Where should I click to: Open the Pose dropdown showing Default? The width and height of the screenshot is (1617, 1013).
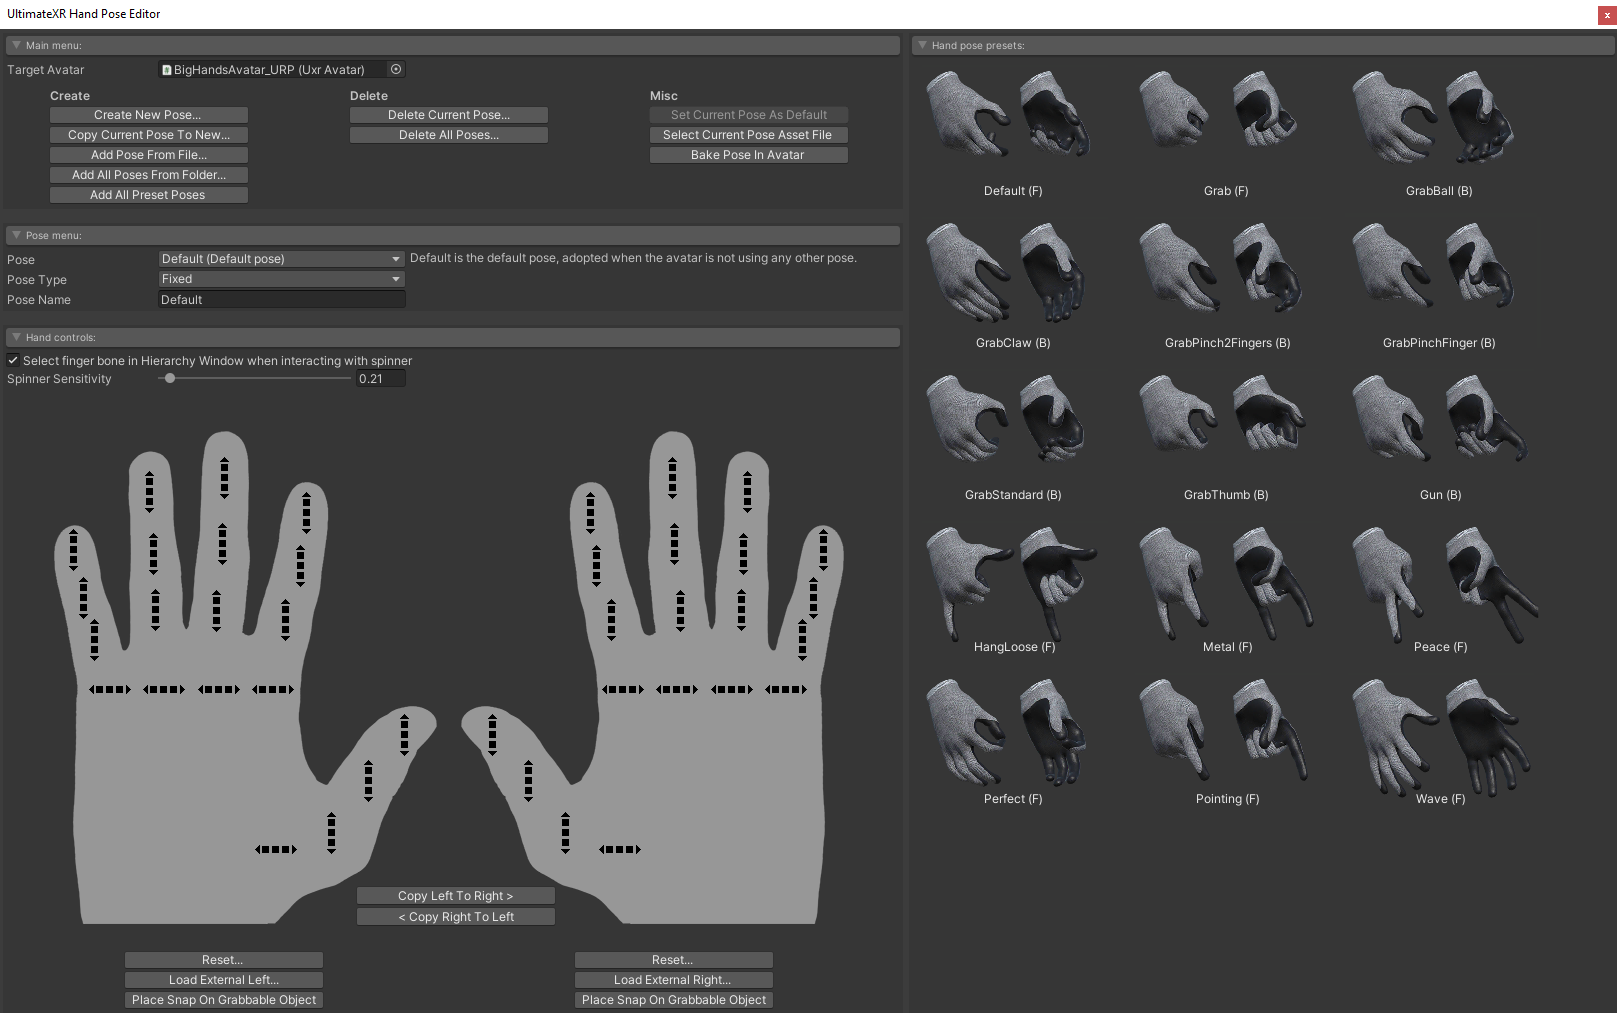[282, 259]
